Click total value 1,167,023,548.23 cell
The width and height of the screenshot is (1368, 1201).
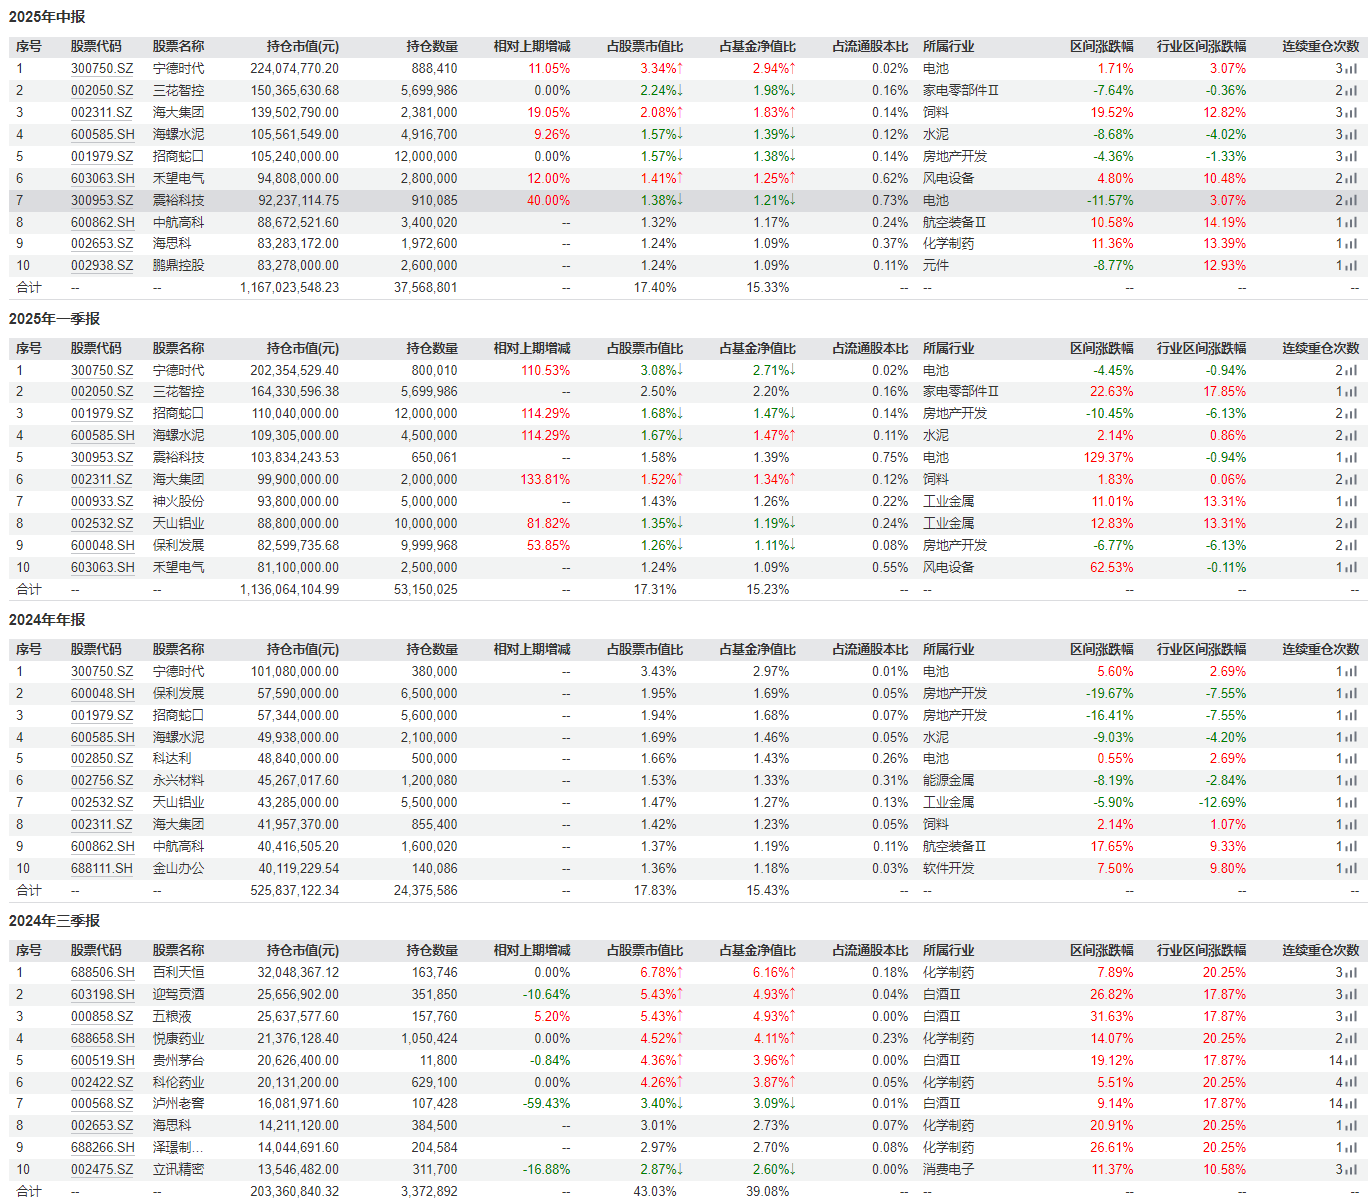coord(290,288)
